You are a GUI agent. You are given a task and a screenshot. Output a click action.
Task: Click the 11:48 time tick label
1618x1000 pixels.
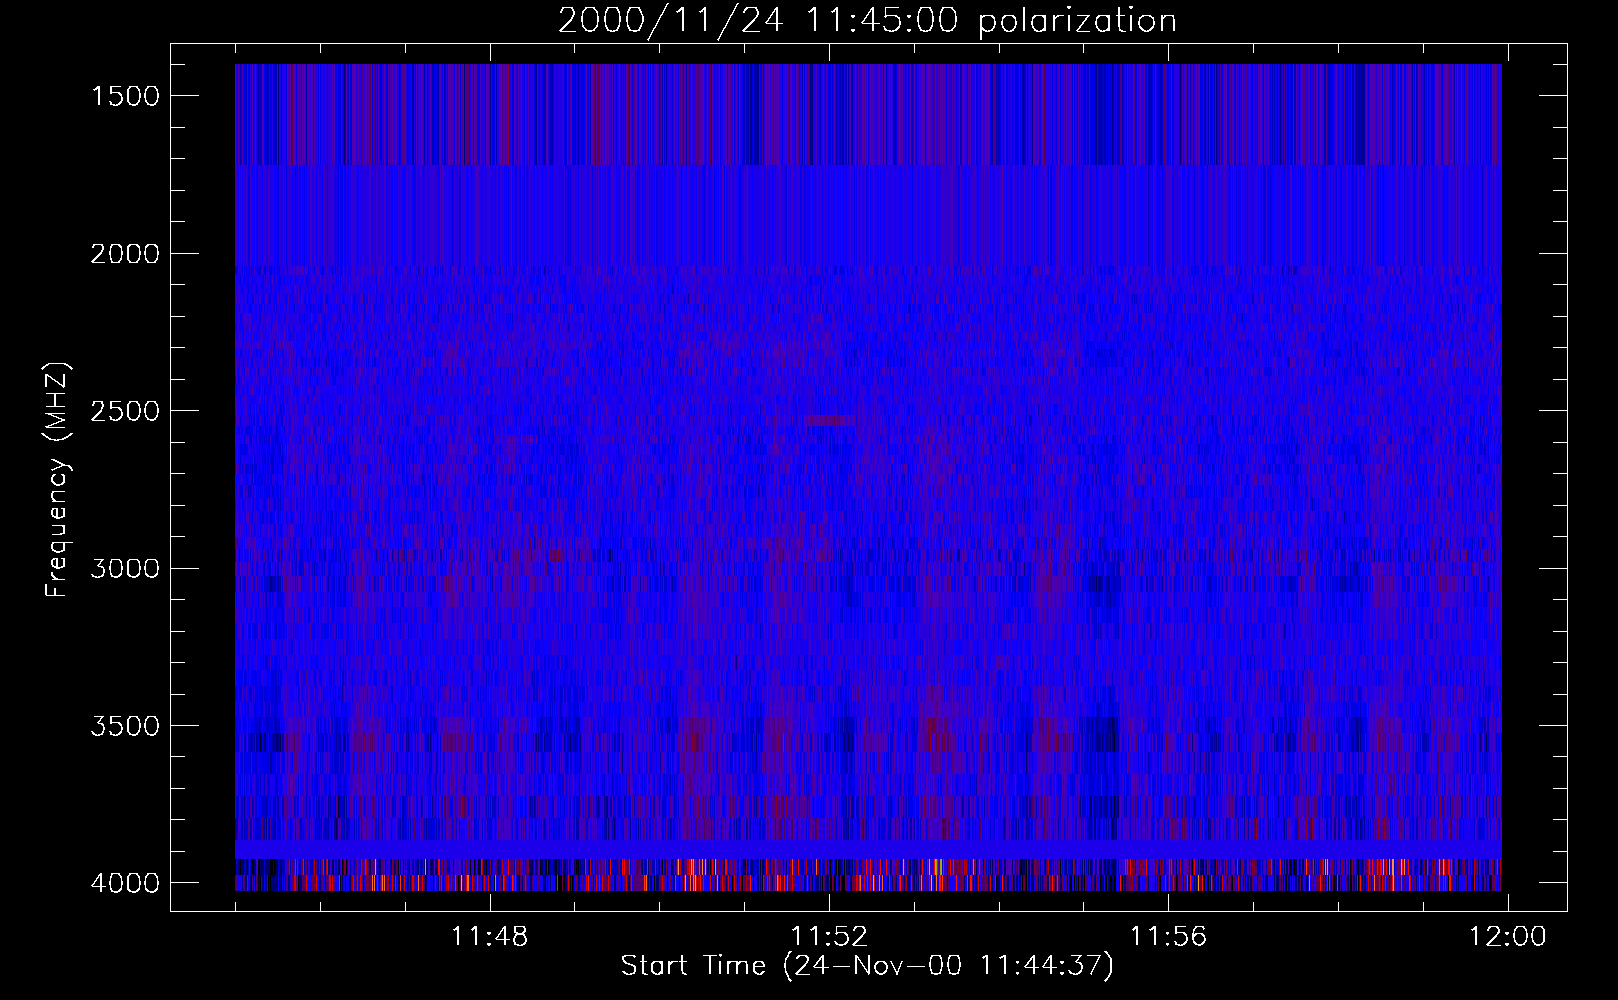click(x=490, y=937)
